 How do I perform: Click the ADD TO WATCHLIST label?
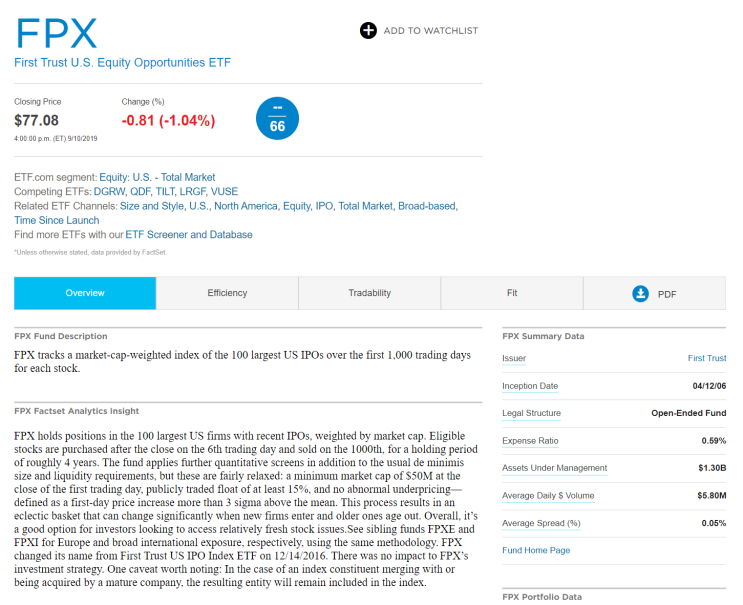tap(431, 31)
